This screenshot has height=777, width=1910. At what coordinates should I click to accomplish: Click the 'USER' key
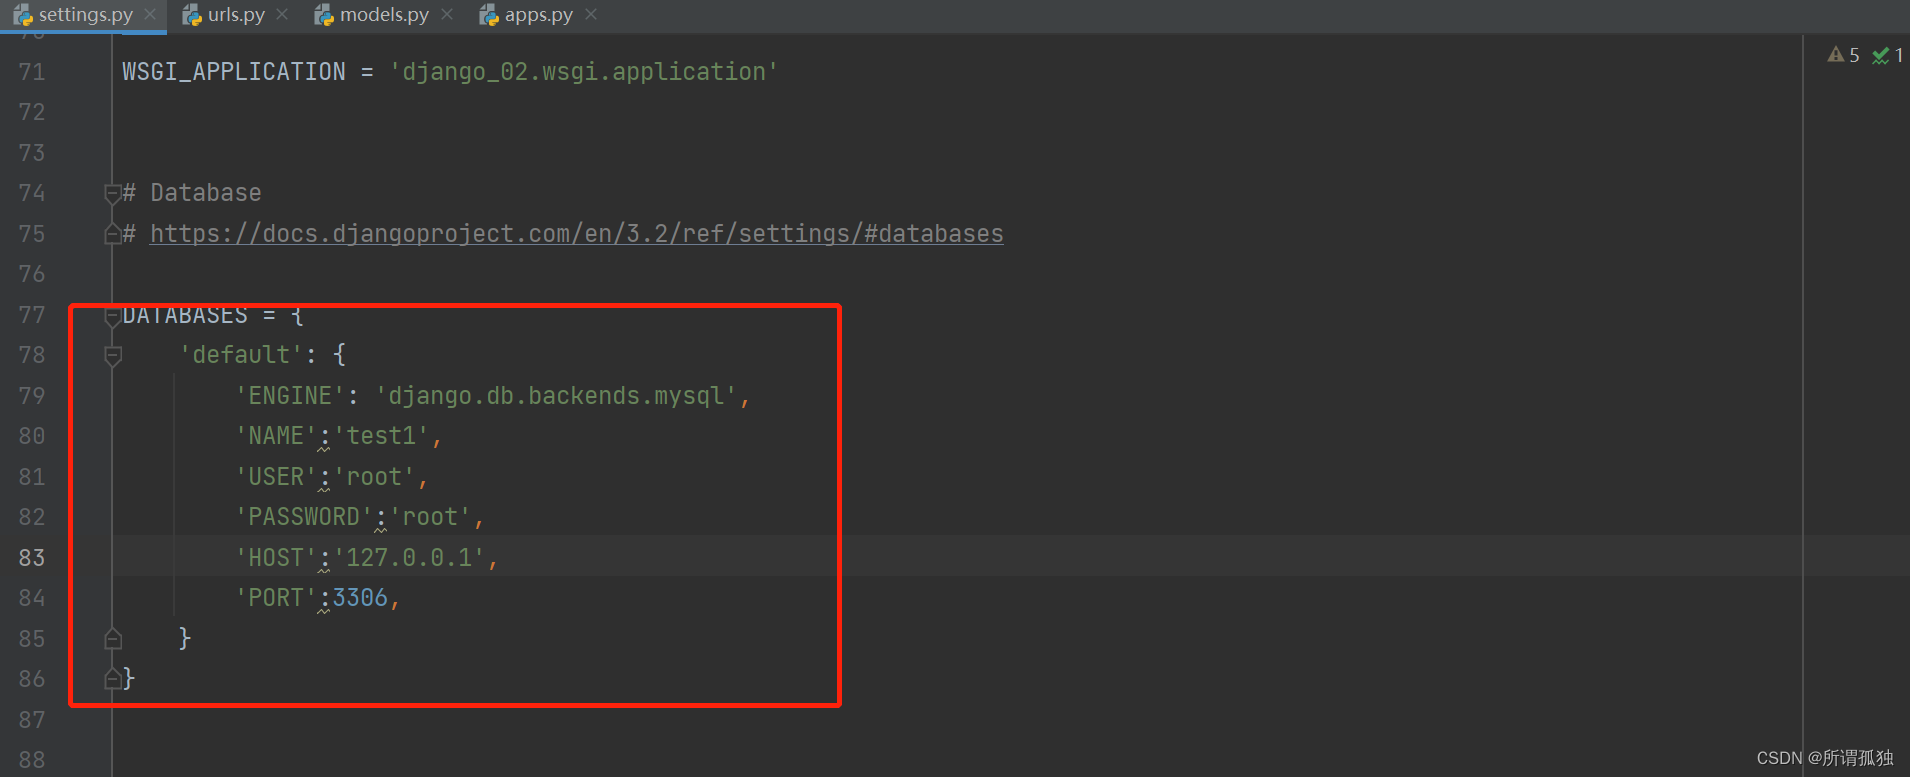(x=276, y=477)
